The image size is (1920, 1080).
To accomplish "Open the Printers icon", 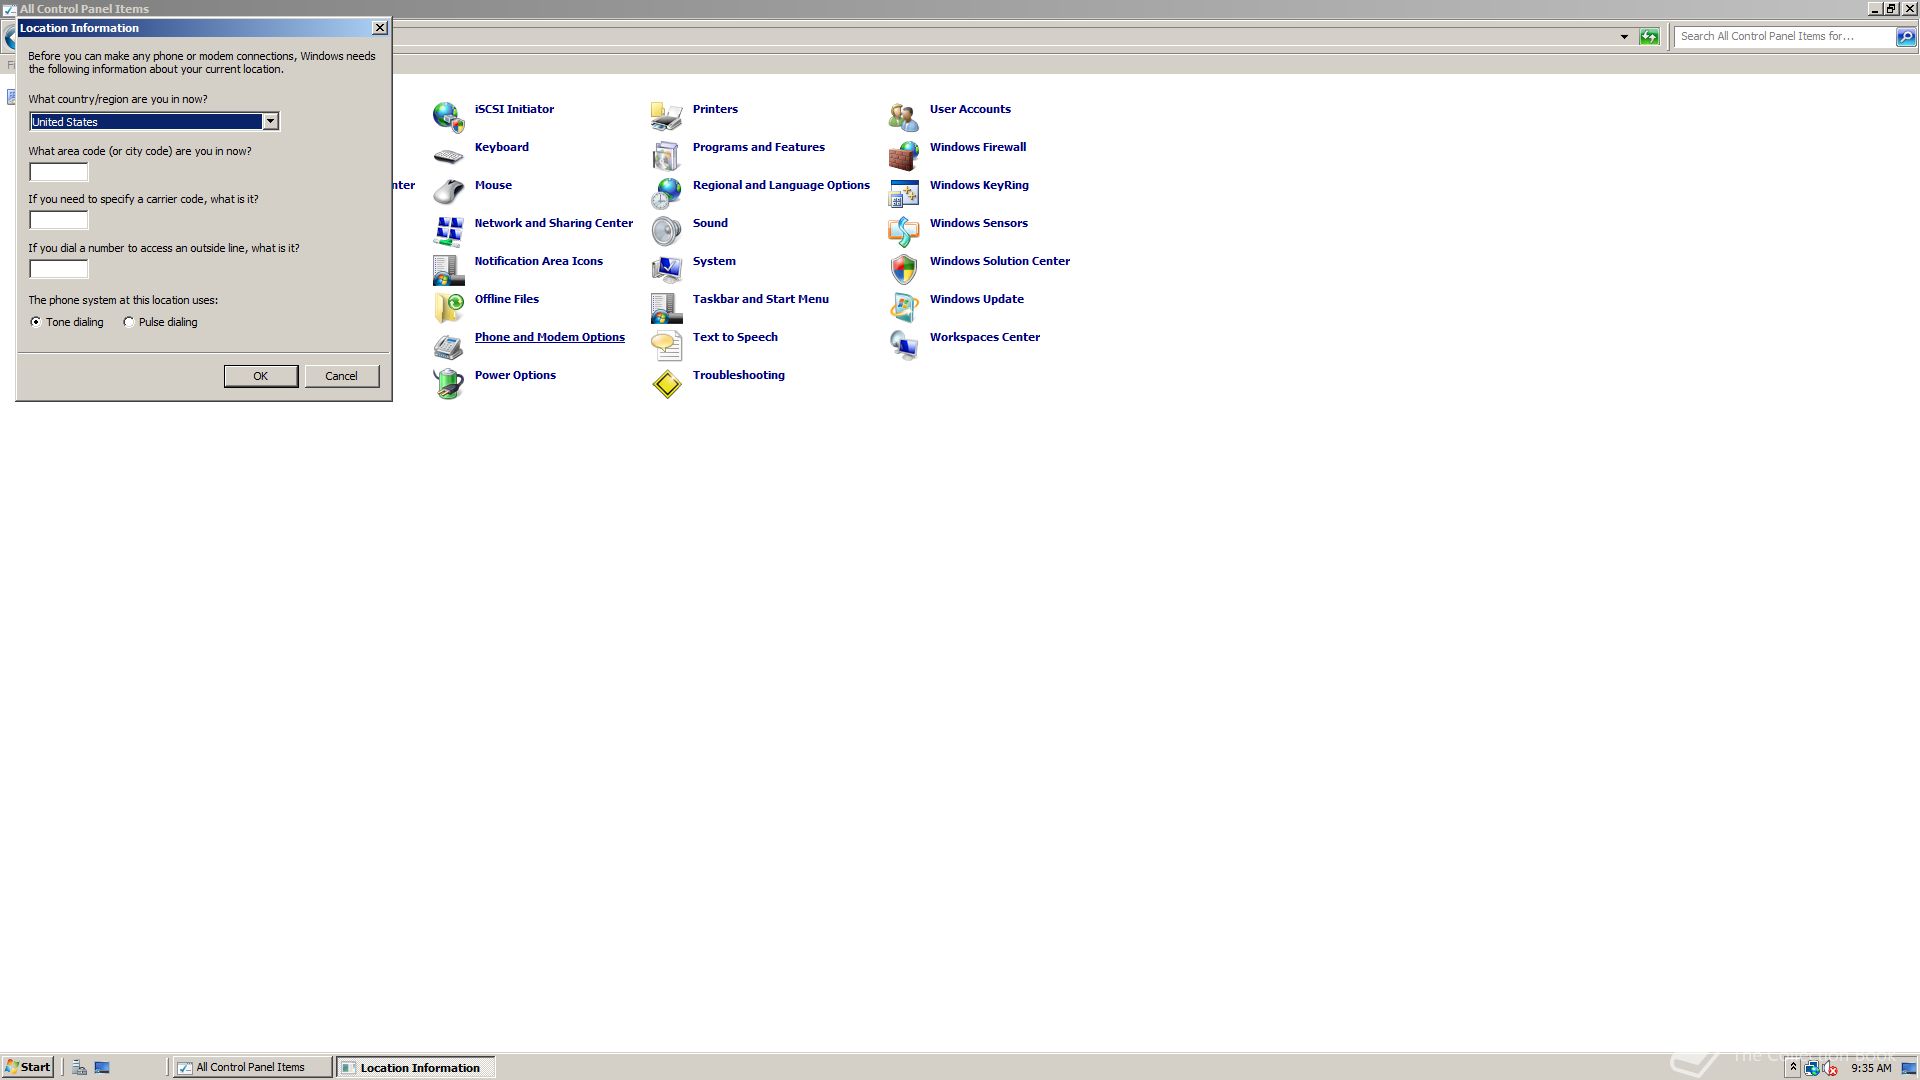I will pyautogui.click(x=666, y=117).
